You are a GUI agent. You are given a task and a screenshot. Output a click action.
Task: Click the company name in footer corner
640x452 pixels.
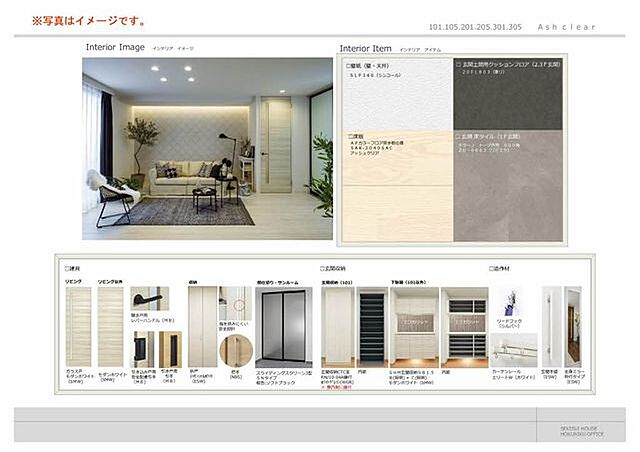point(582,431)
